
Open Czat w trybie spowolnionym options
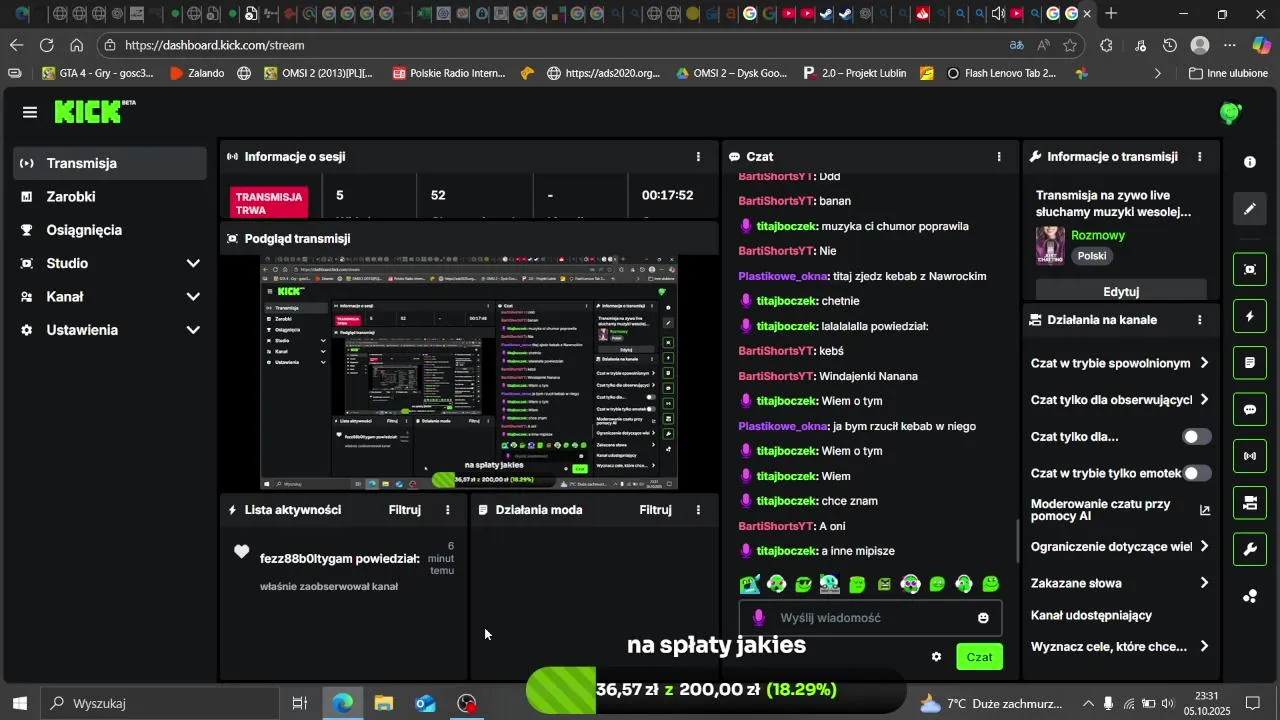tap(1120, 363)
